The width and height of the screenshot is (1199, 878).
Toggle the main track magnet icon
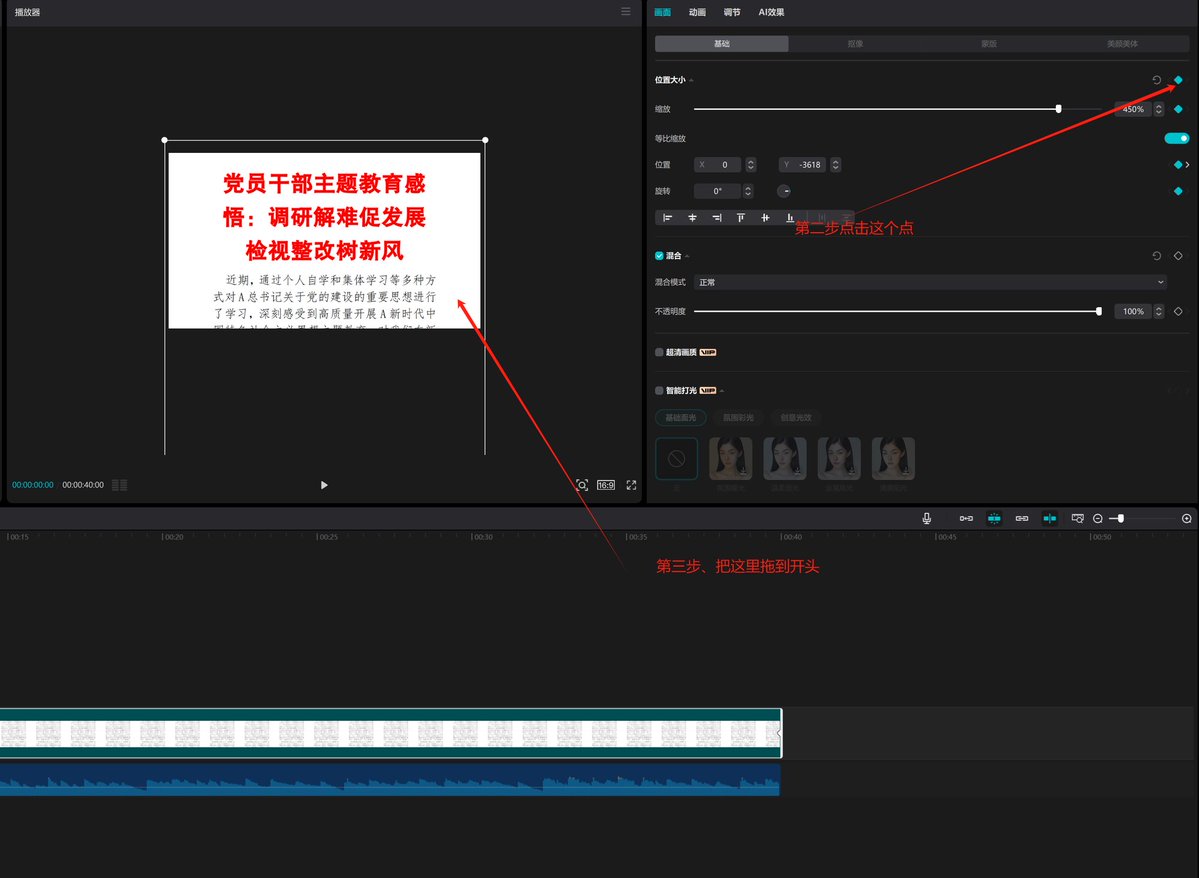pyautogui.click(x=967, y=519)
